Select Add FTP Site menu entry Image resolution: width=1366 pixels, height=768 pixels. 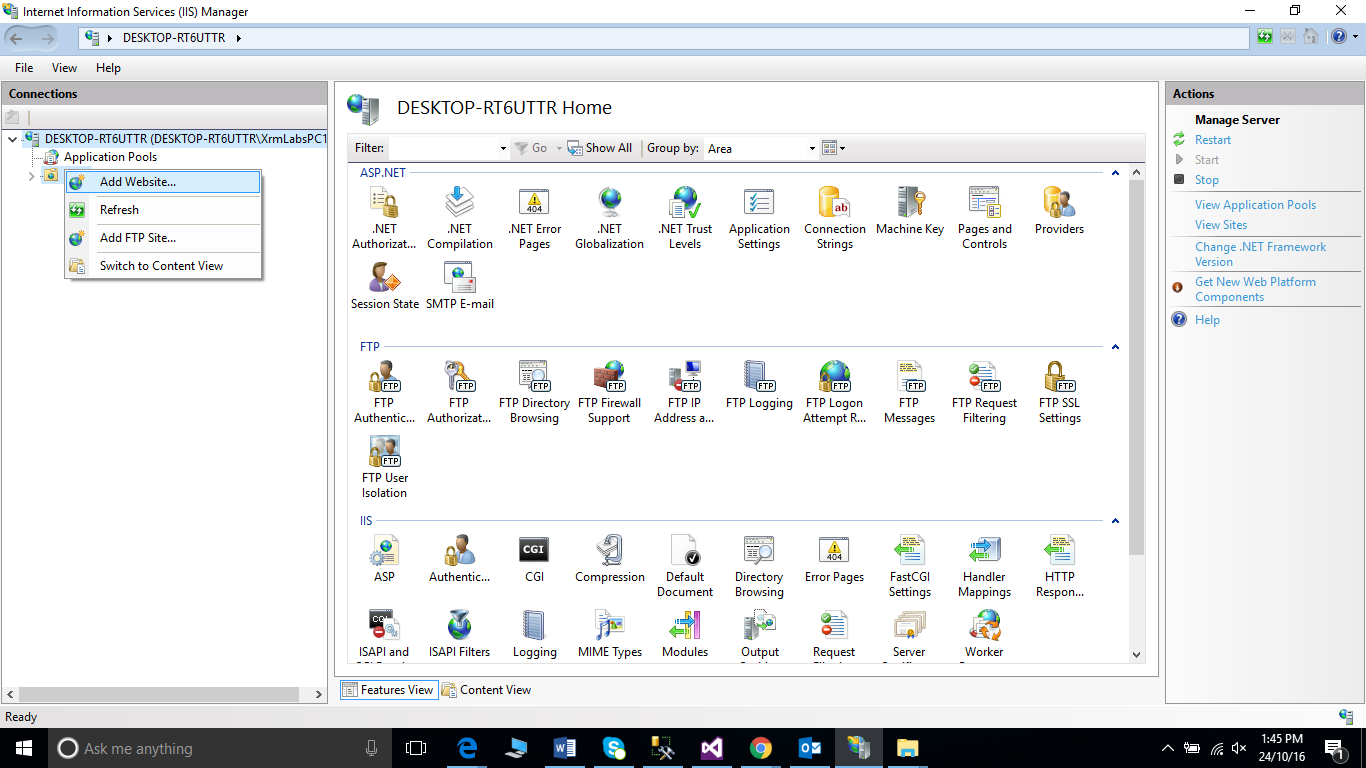138,238
